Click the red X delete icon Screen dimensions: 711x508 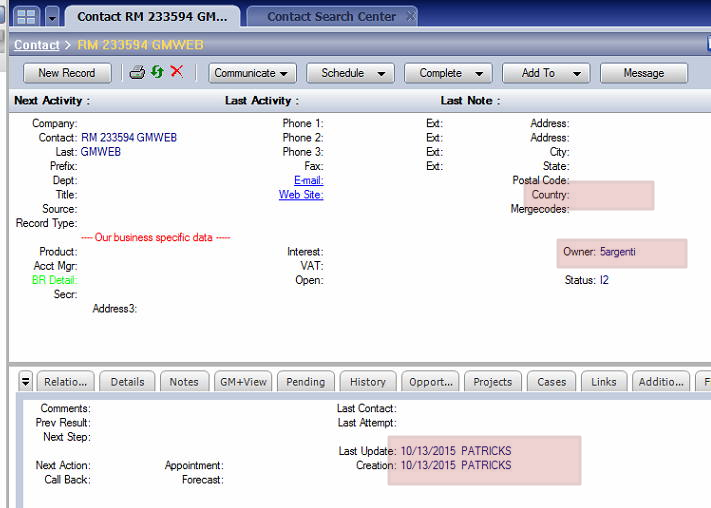tap(177, 72)
